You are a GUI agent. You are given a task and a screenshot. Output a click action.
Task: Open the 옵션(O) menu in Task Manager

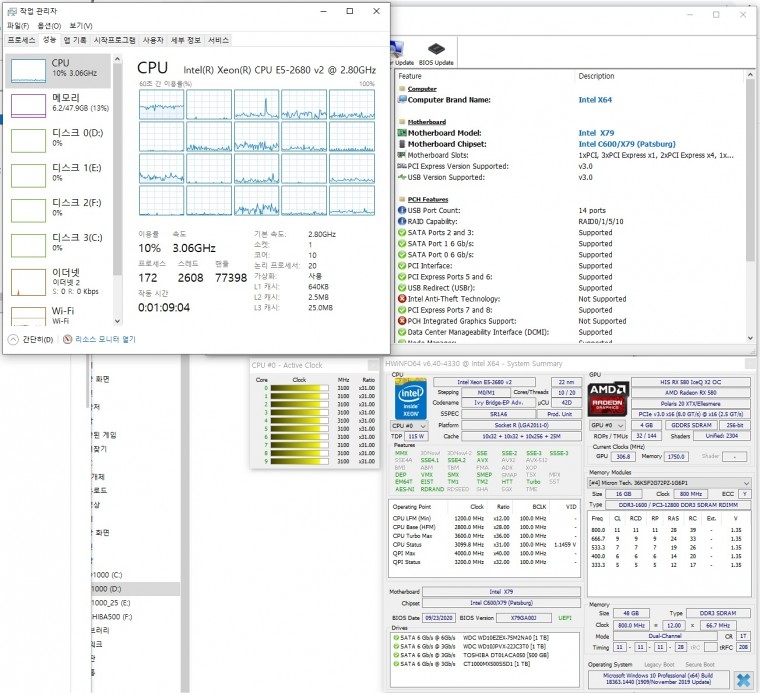tap(49, 26)
